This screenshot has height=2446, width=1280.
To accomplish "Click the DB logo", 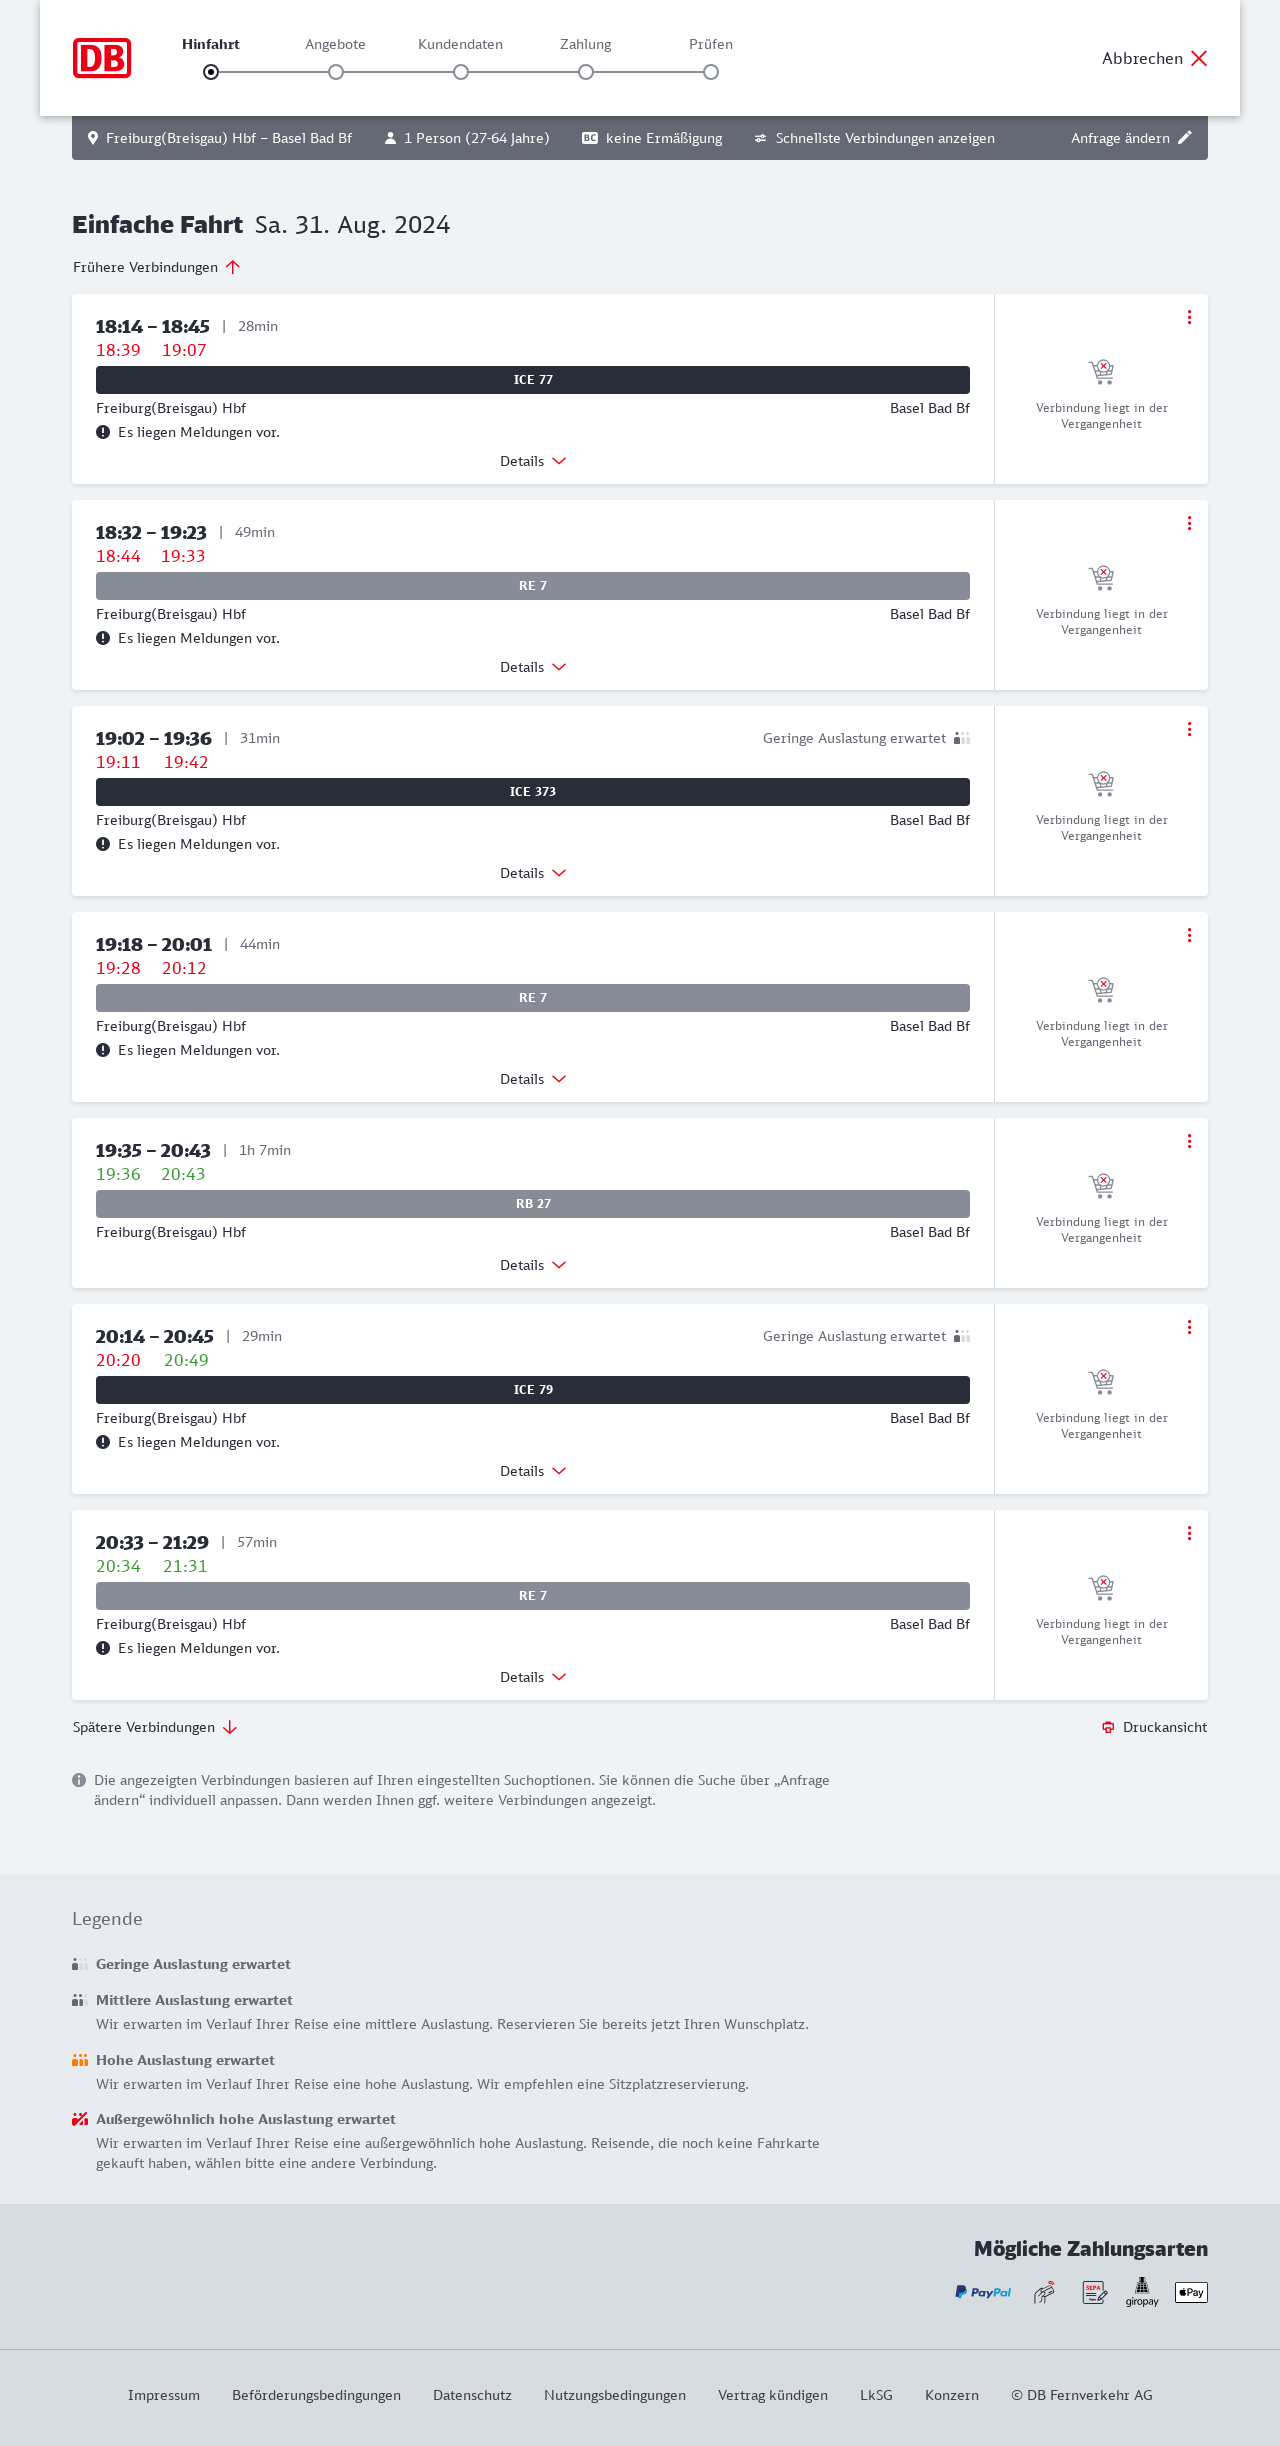I will [x=102, y=58].
